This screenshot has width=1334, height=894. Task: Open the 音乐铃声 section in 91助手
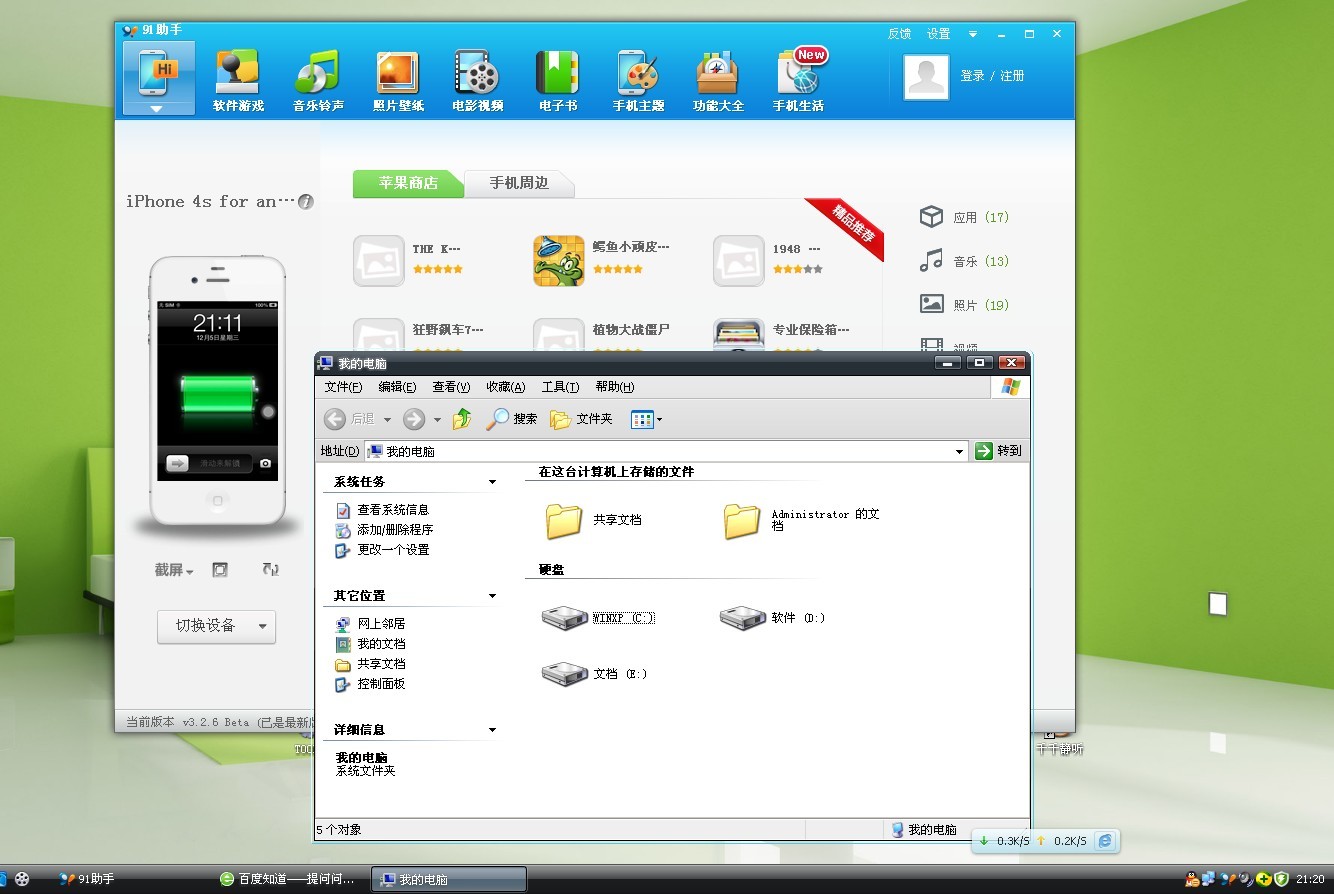(x=318, y=80)
